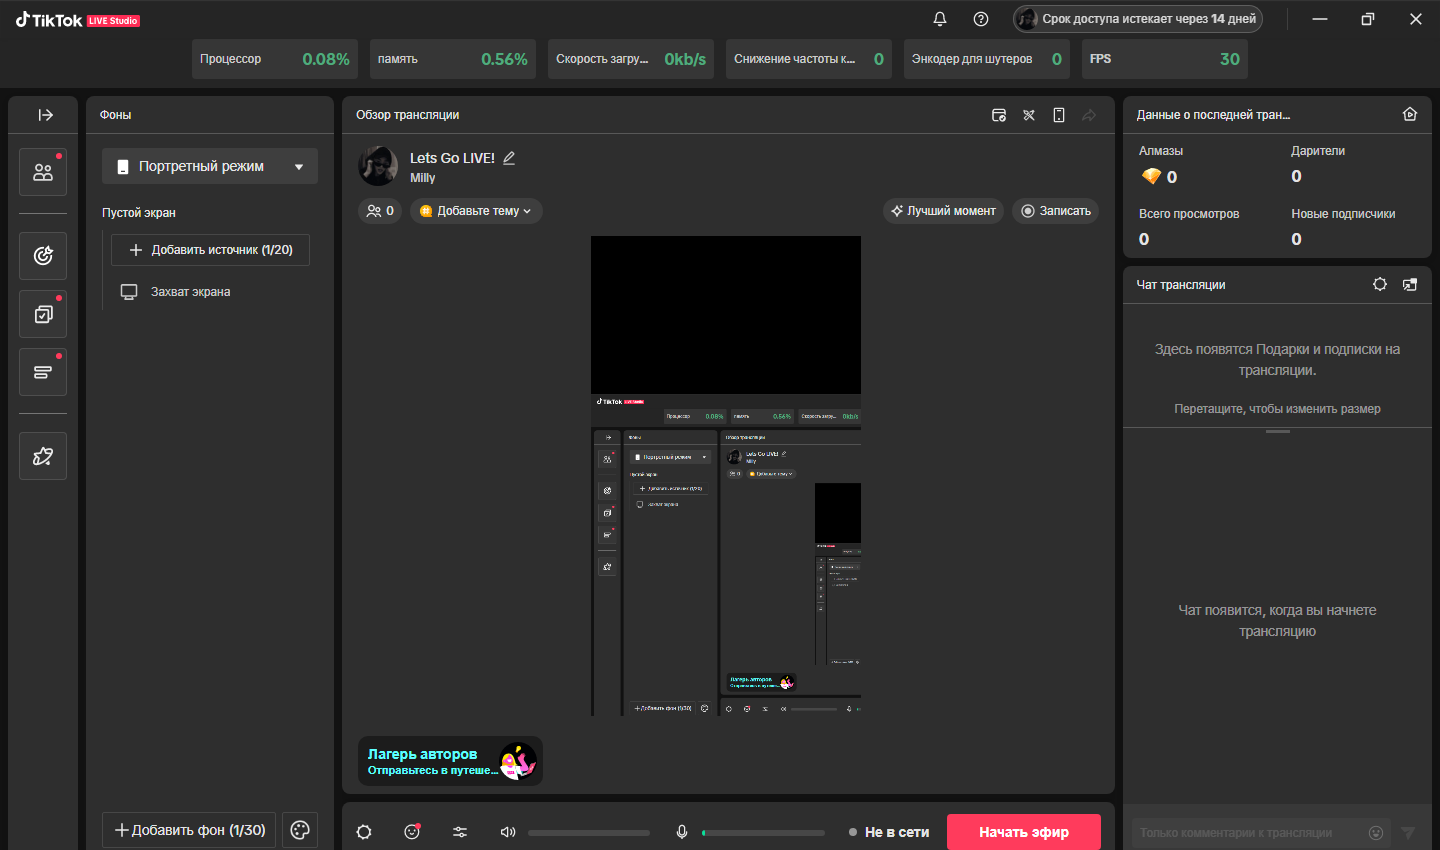Screen dimensions: 1440x850
Task: Click the home icon in Данные о последней трансляции
Action: (x=1410, y=114)
